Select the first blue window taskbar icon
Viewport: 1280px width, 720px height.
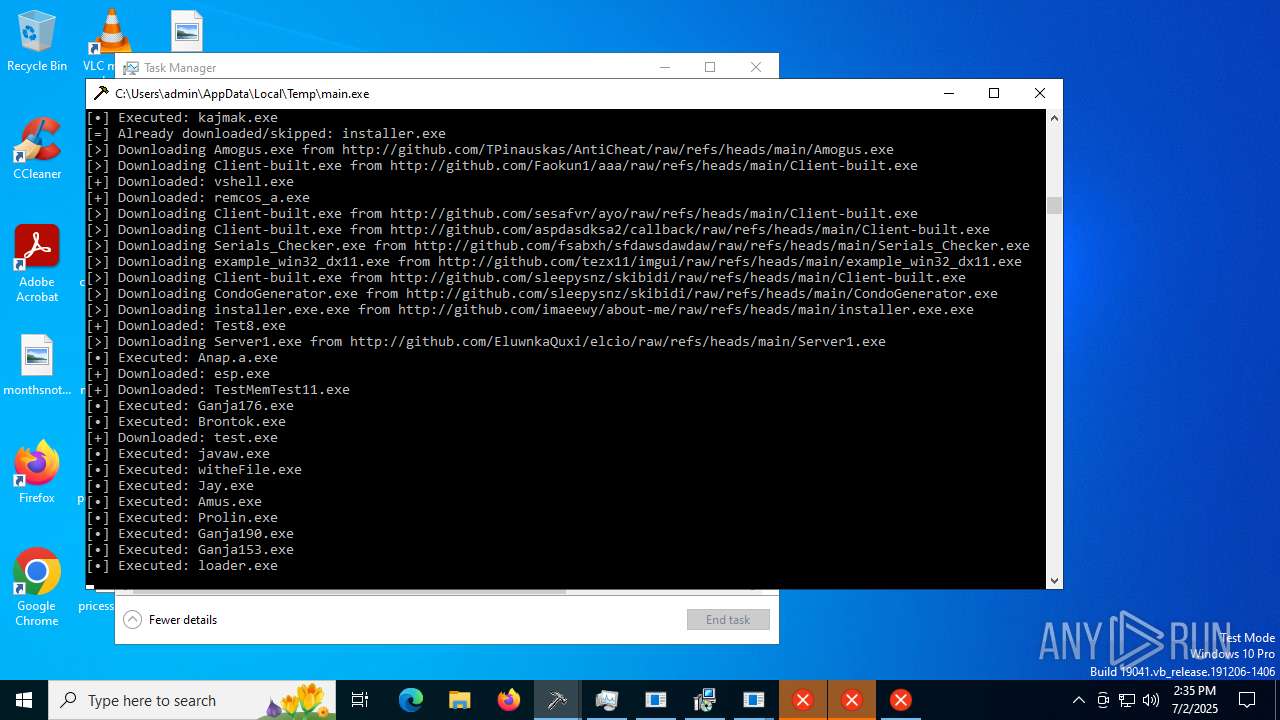(x=655, y=700)
